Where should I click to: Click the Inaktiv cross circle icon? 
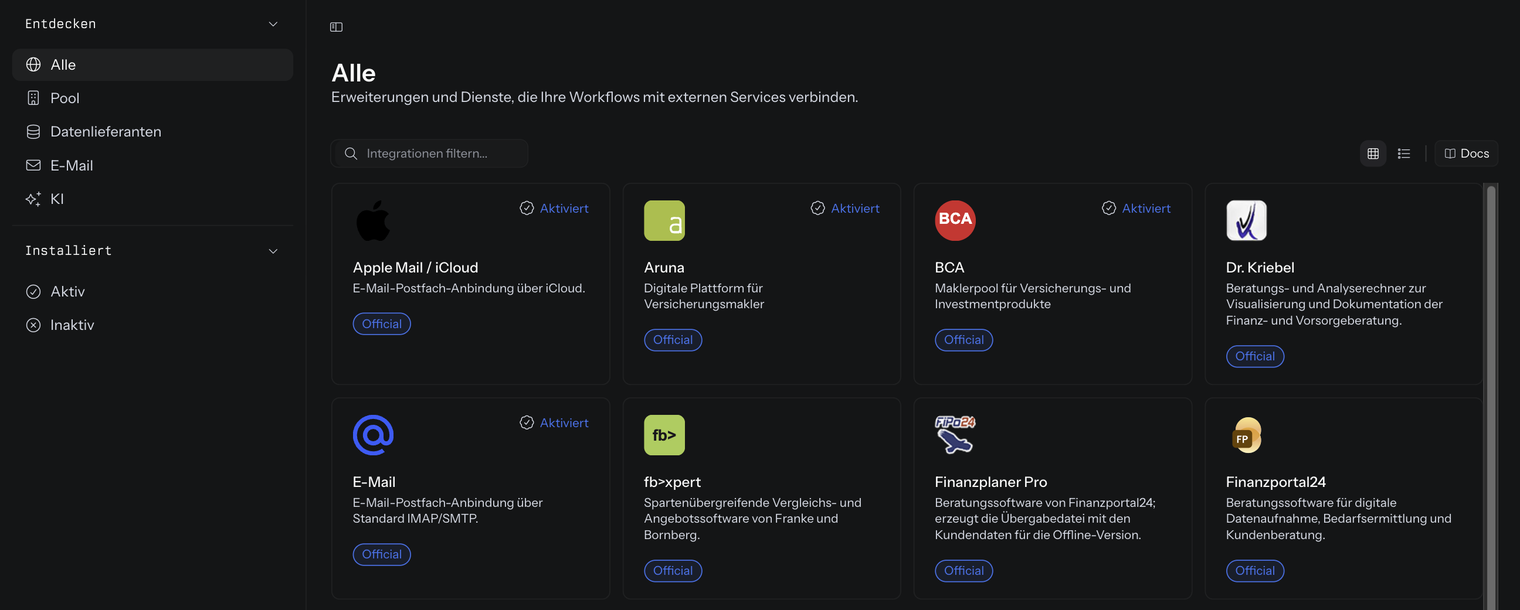tap(33, 325)
